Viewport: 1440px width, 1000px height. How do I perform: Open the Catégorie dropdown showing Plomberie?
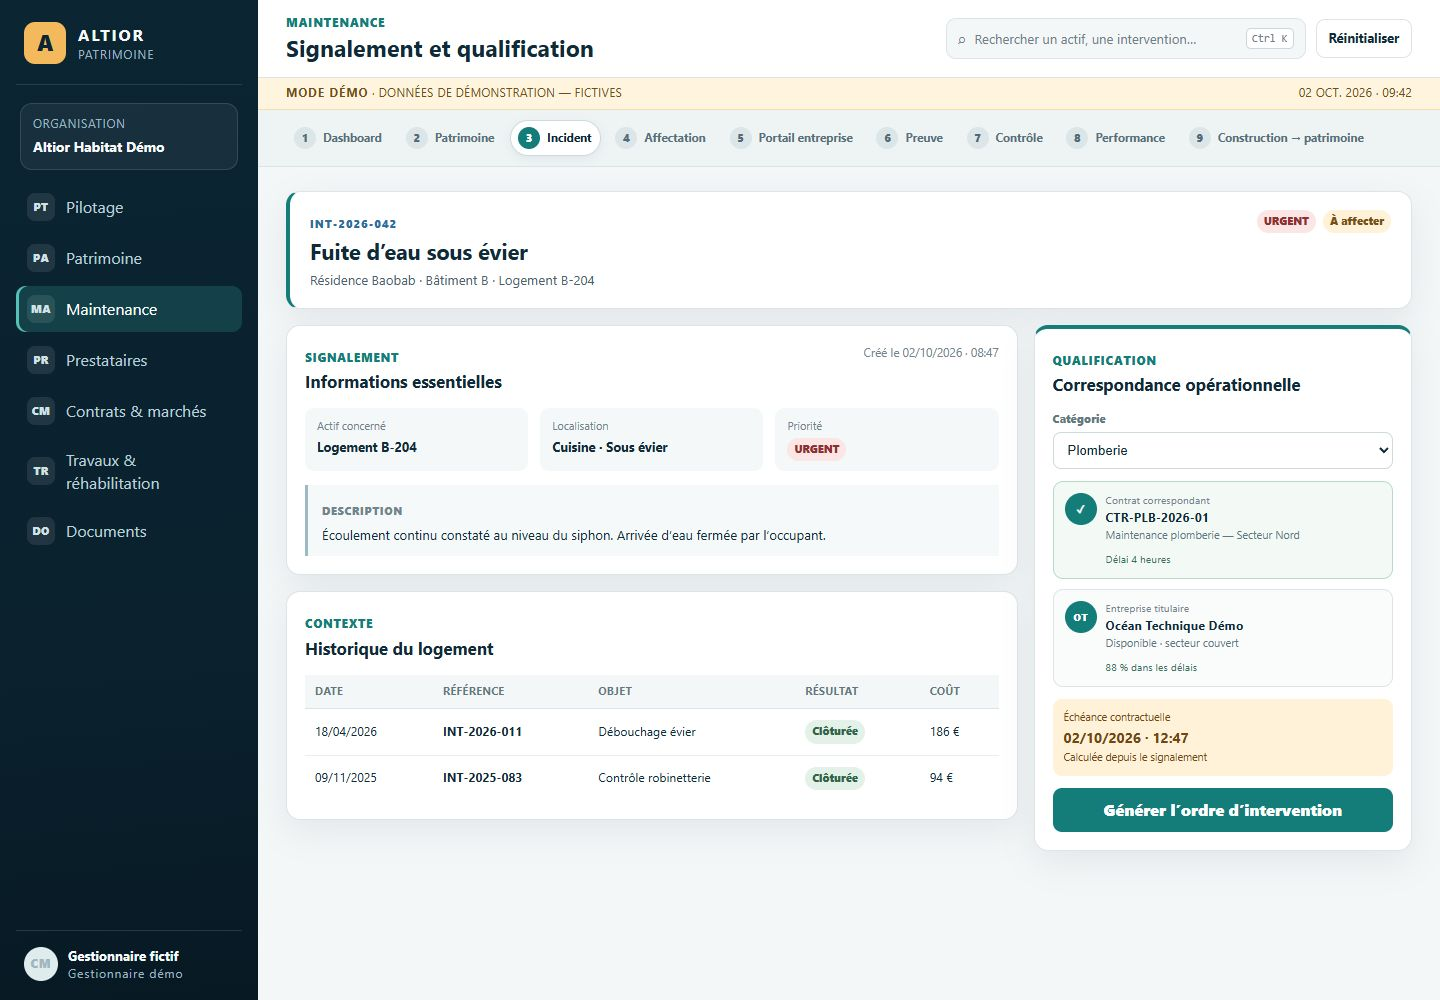(1222, 450)
